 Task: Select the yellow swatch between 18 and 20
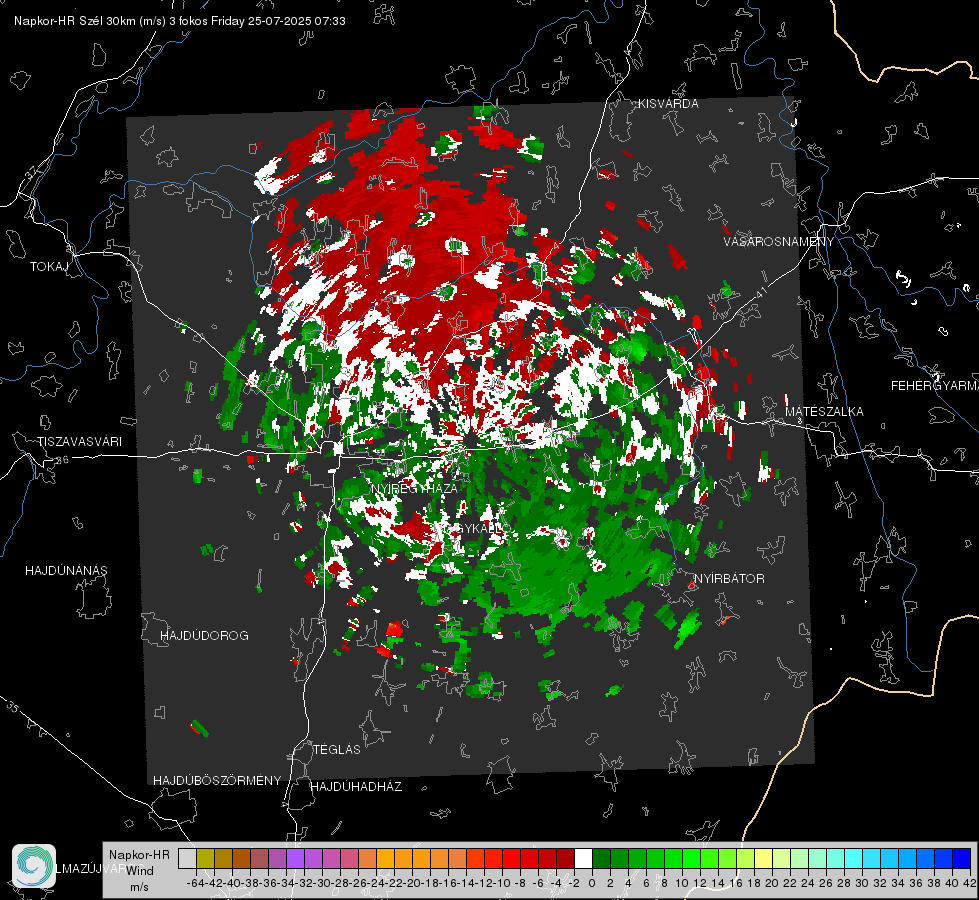(x=764, y=858)
